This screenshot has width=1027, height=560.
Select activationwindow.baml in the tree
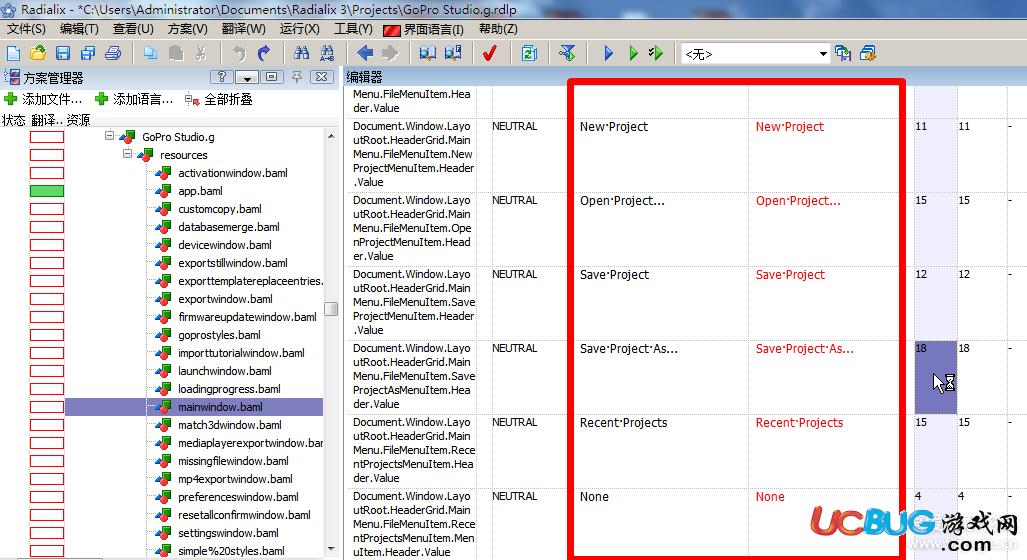click(x=233, y=173)
